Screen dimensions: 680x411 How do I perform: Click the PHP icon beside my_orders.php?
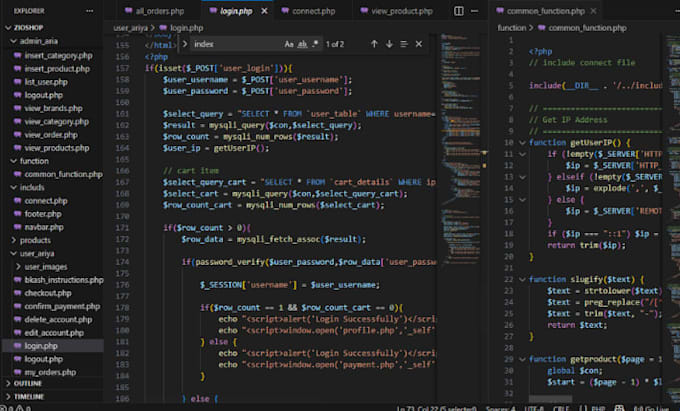17,372
